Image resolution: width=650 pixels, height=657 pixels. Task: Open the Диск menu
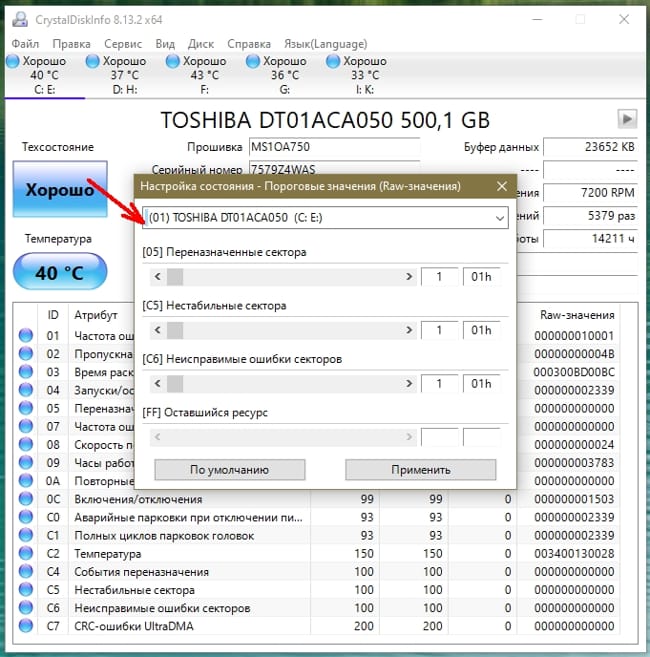(x=201, y=44)
